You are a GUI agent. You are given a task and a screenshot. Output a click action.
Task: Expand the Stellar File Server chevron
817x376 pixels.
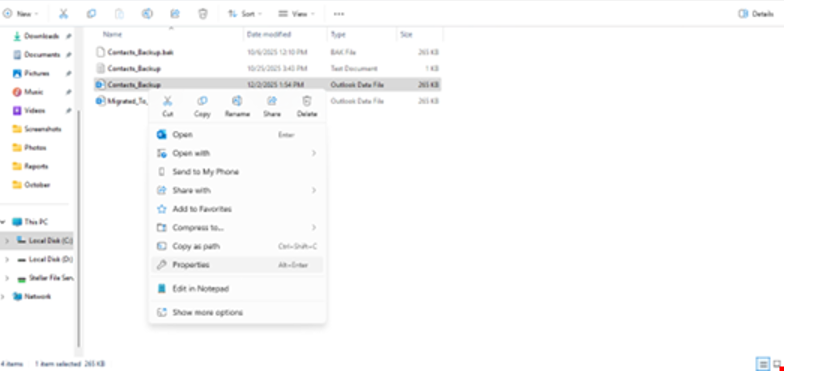tap(7, 278)
